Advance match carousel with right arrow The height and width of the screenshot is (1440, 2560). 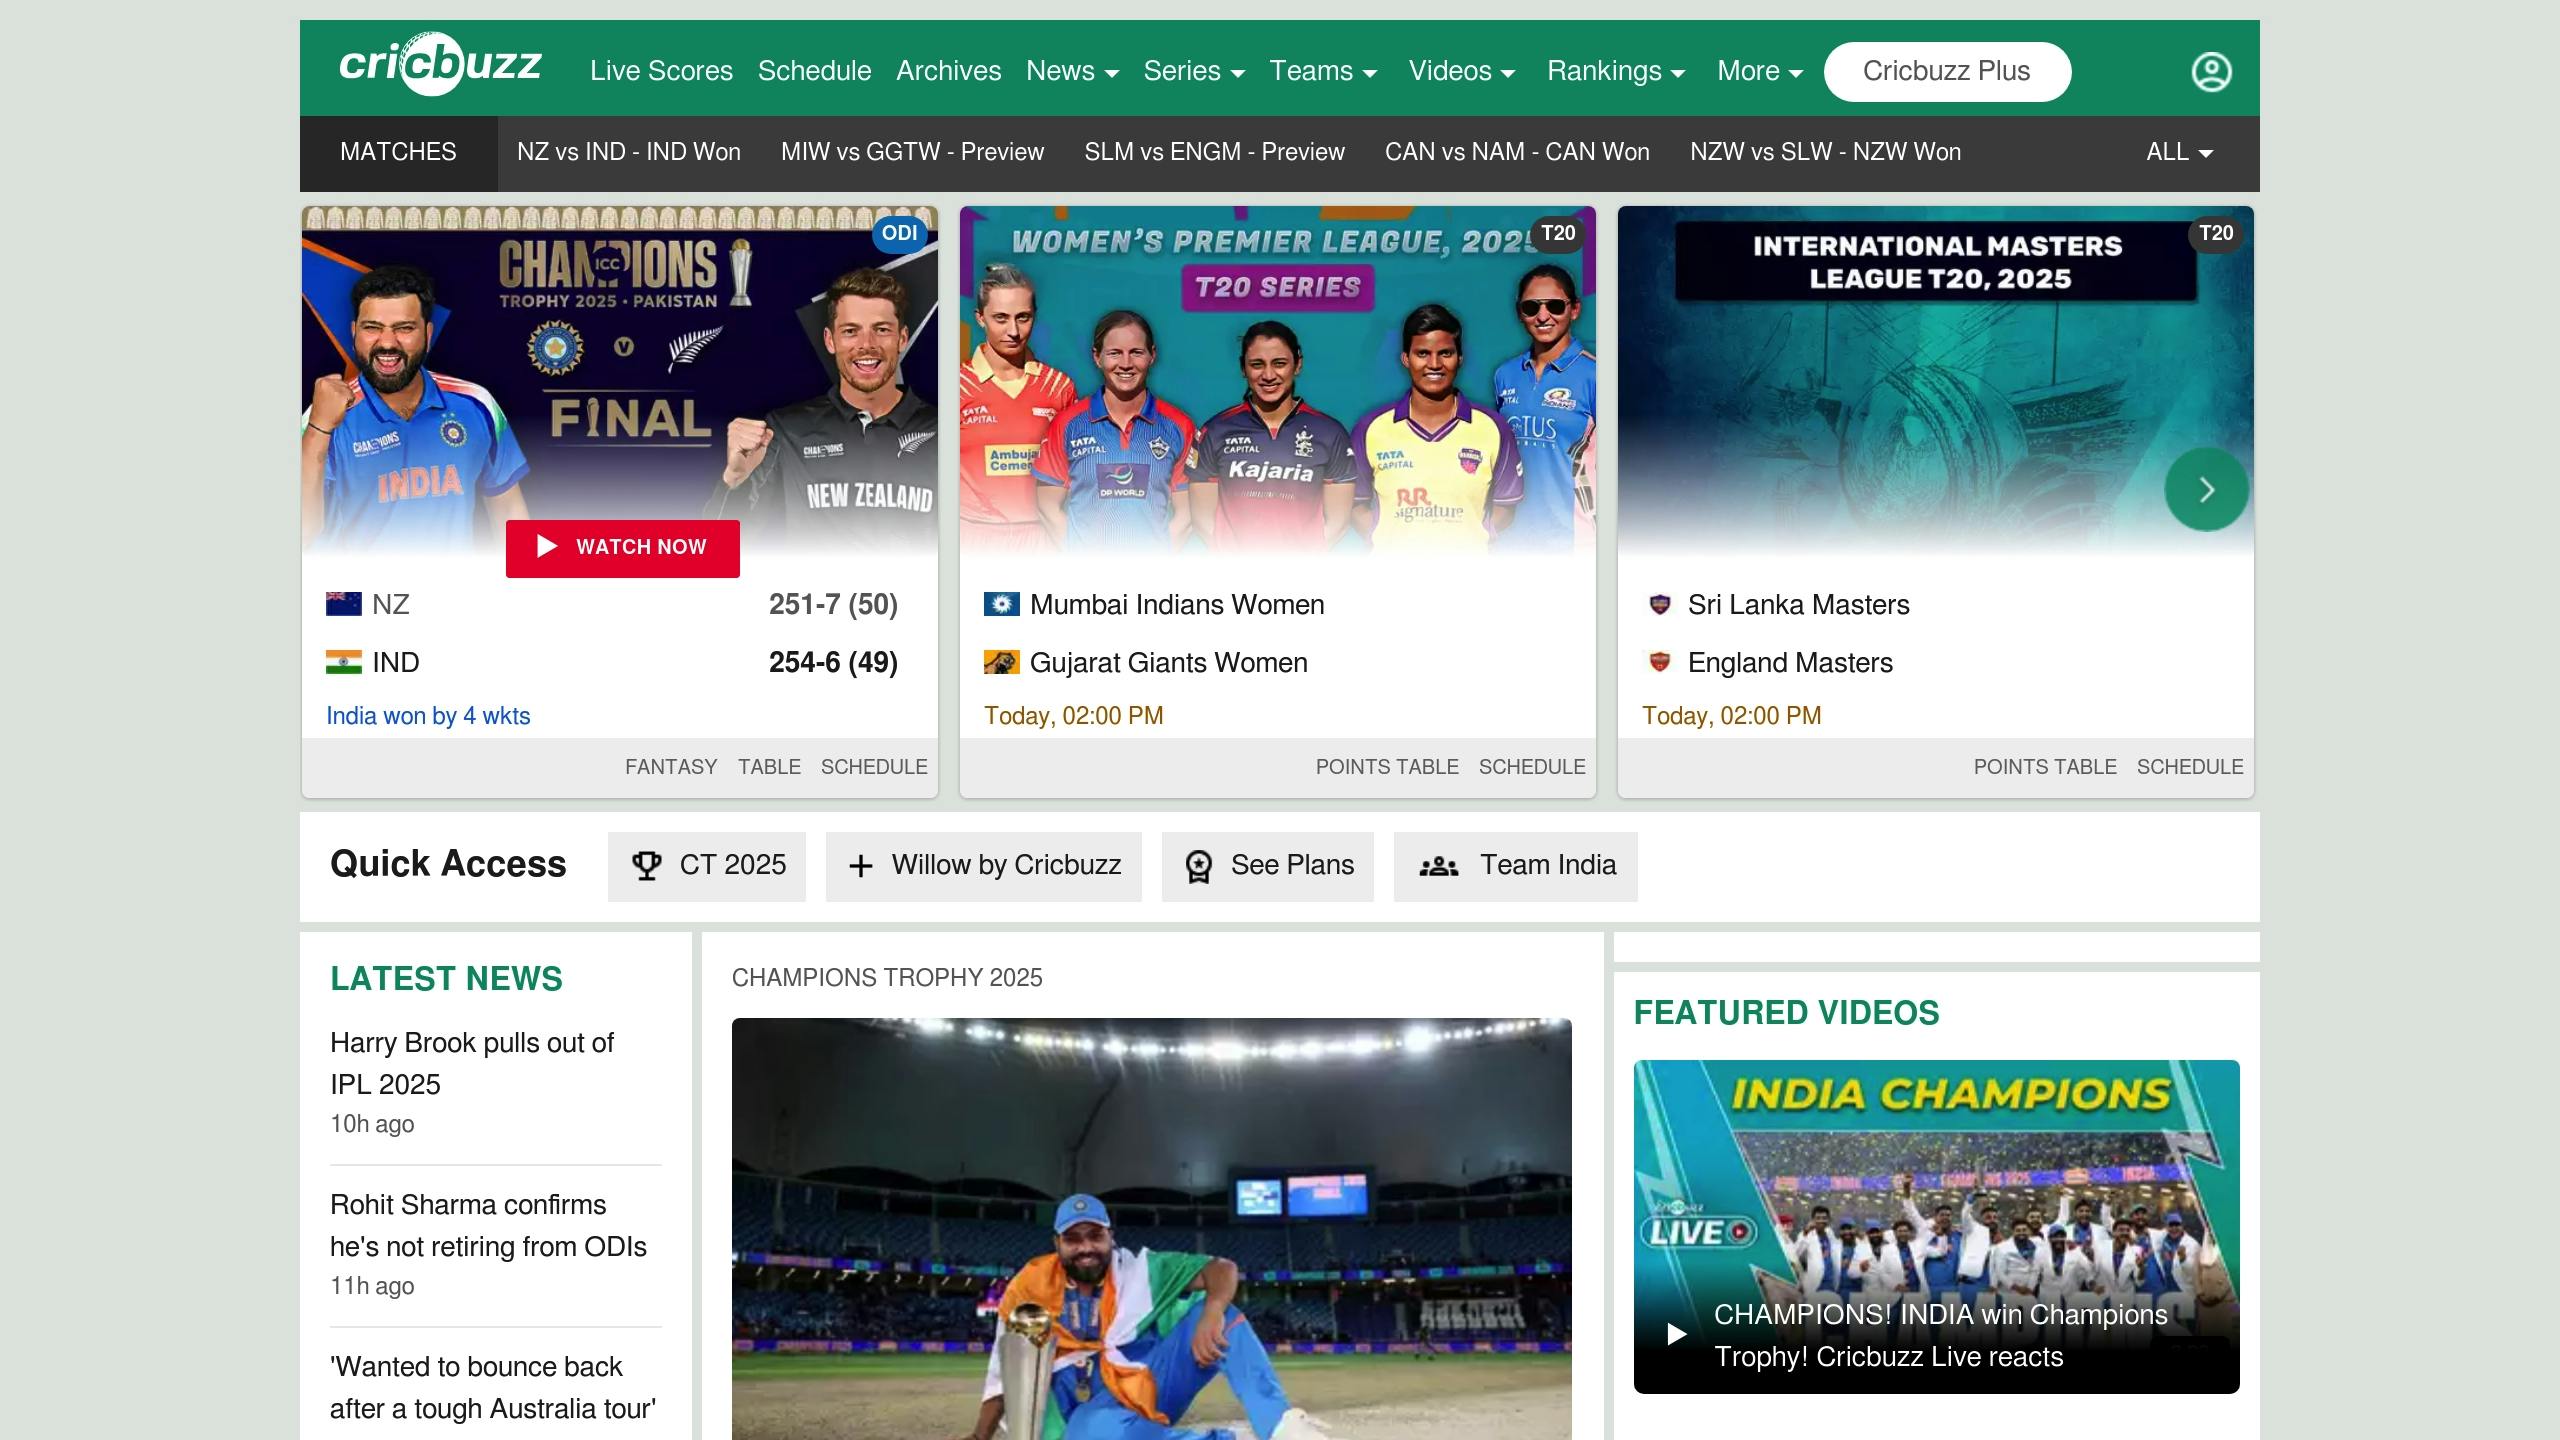click(2206, 489)
